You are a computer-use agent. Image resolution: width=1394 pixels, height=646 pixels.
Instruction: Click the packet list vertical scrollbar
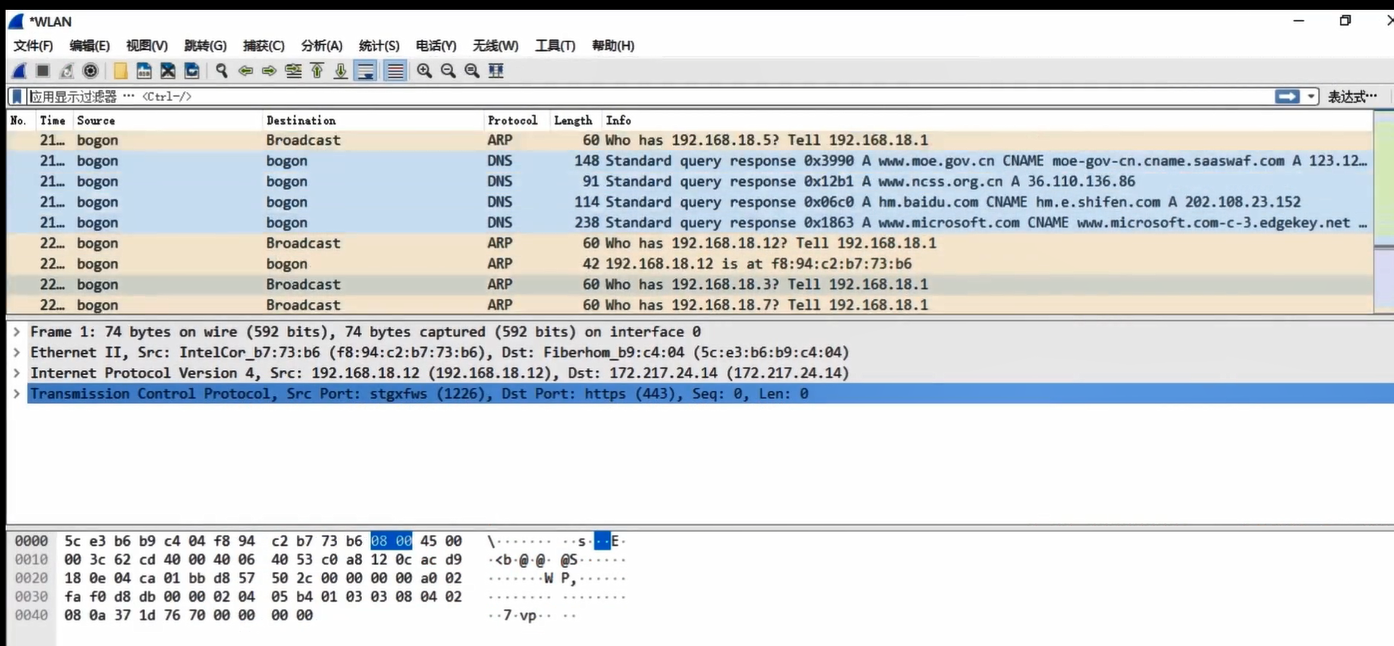[1384, 213]
